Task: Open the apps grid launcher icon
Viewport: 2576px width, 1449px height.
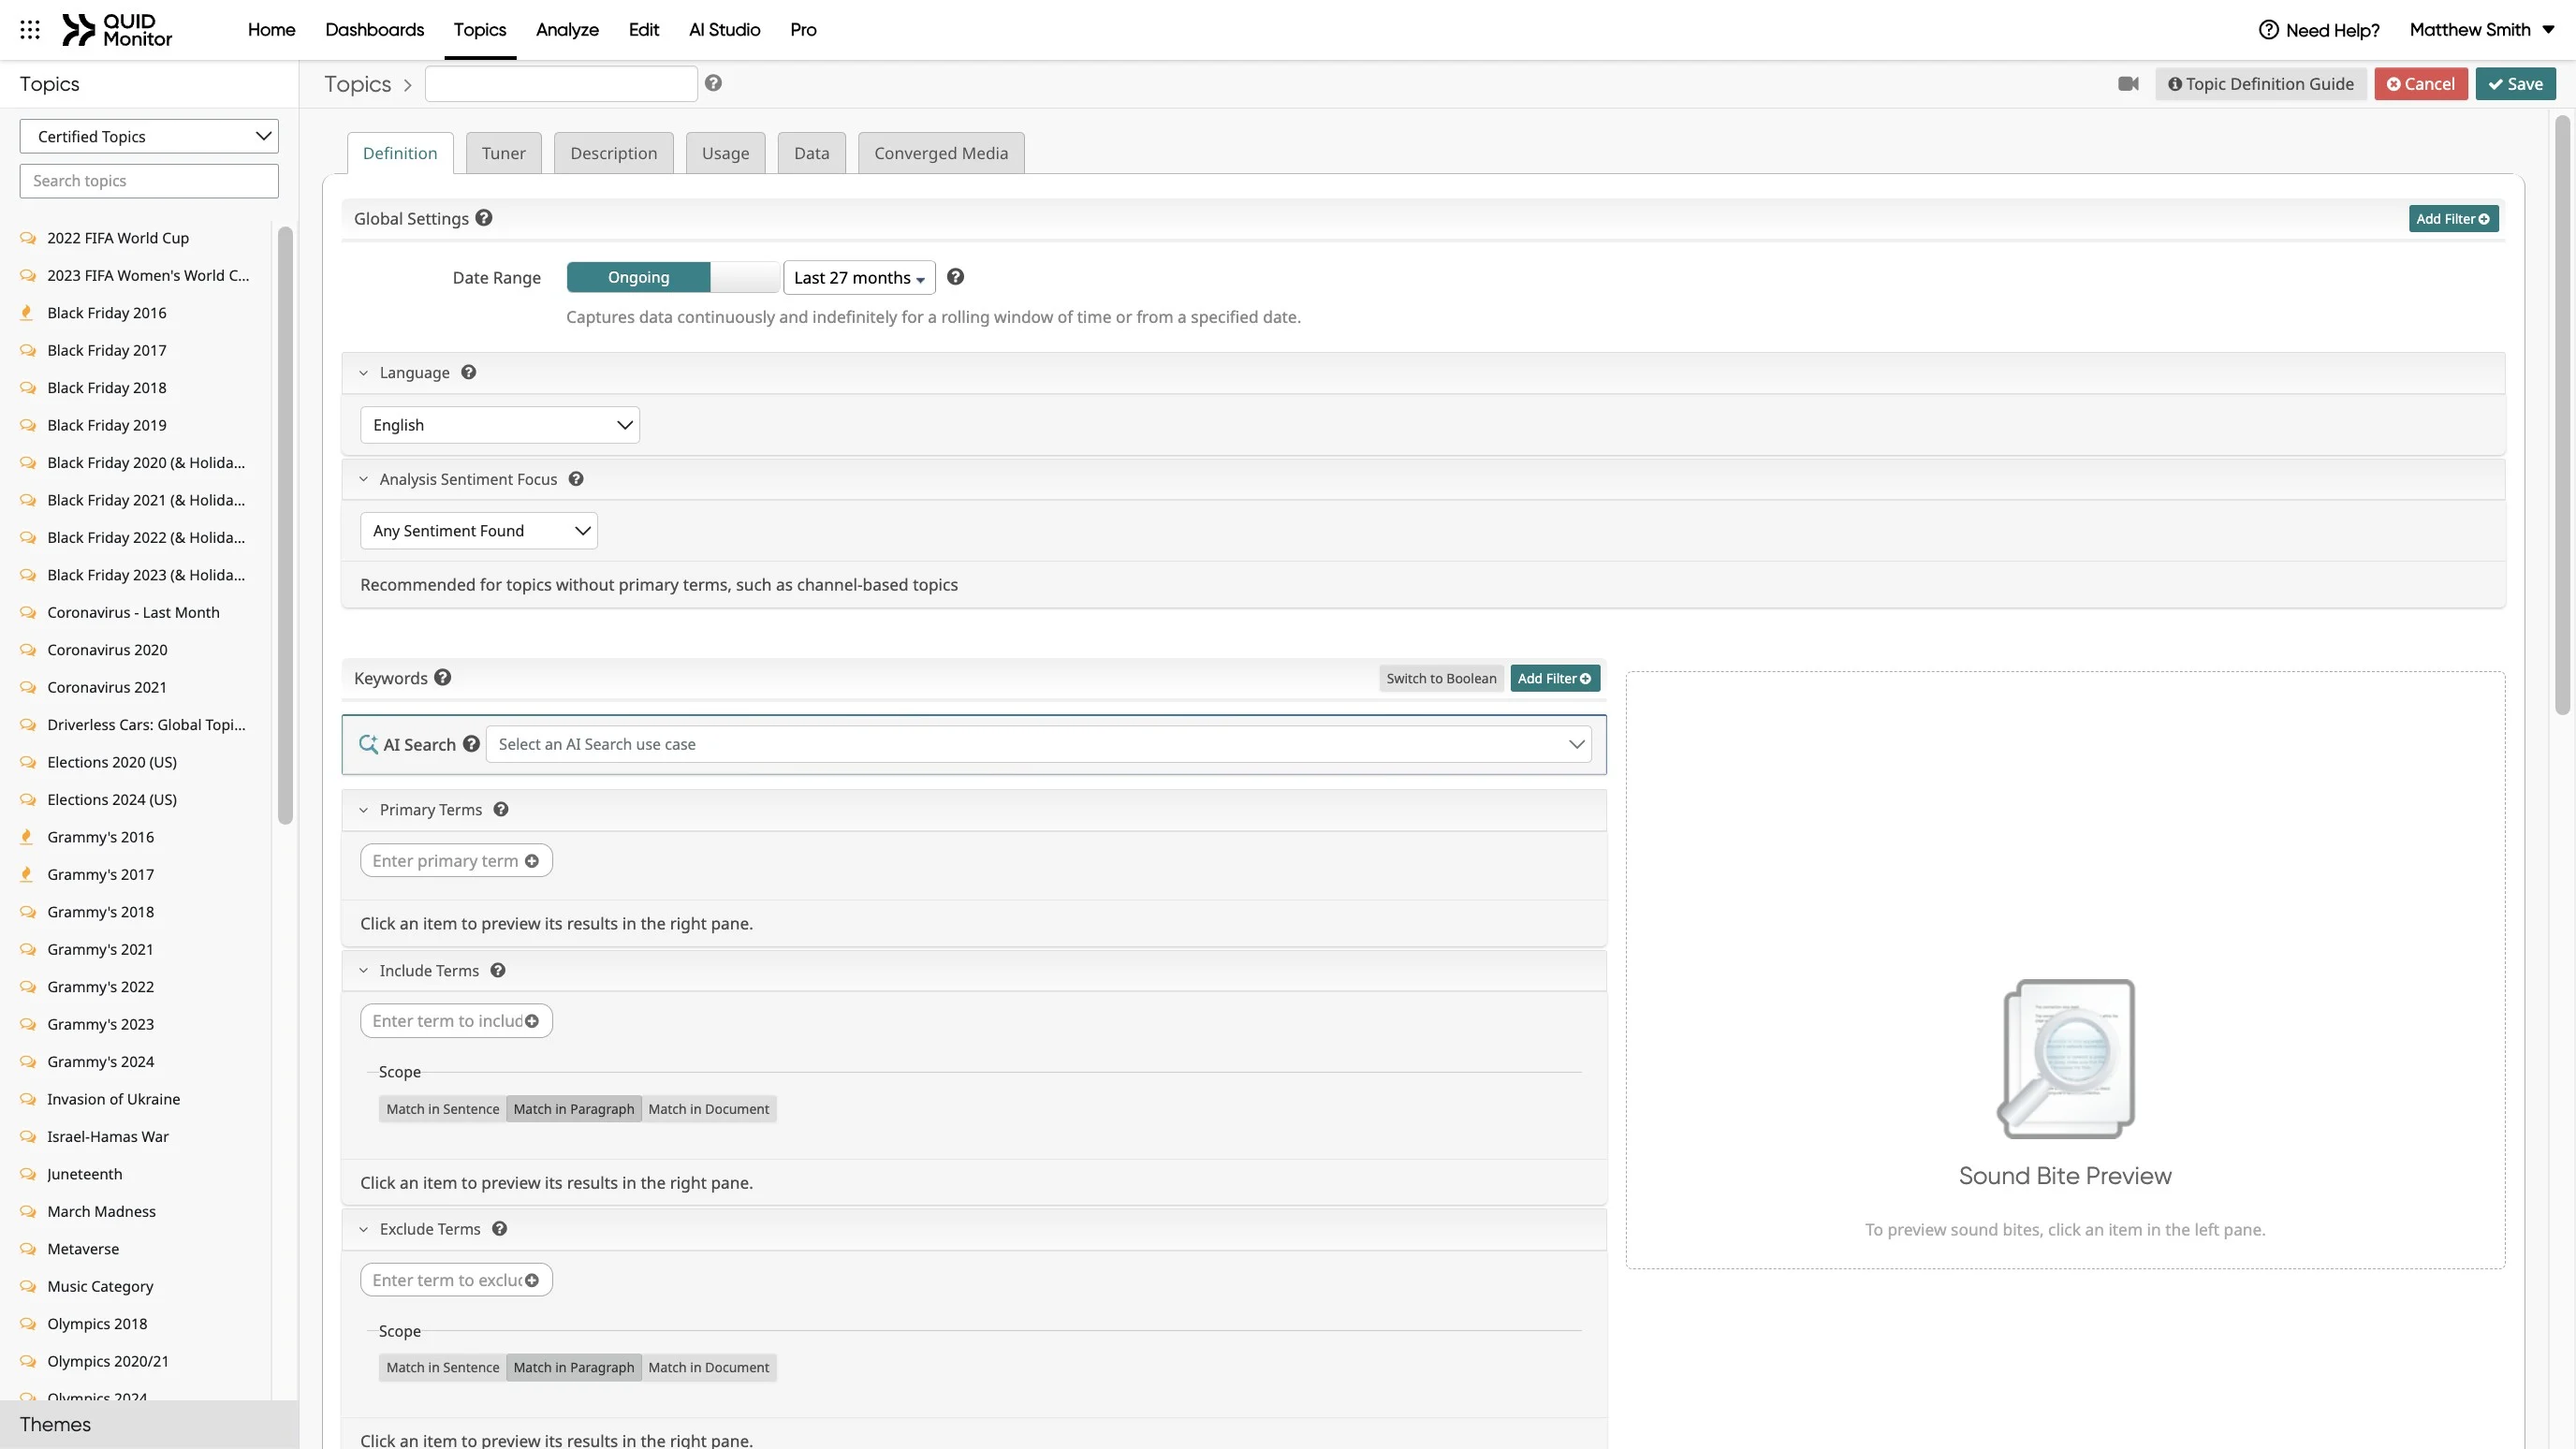Action: click(30, 30)
